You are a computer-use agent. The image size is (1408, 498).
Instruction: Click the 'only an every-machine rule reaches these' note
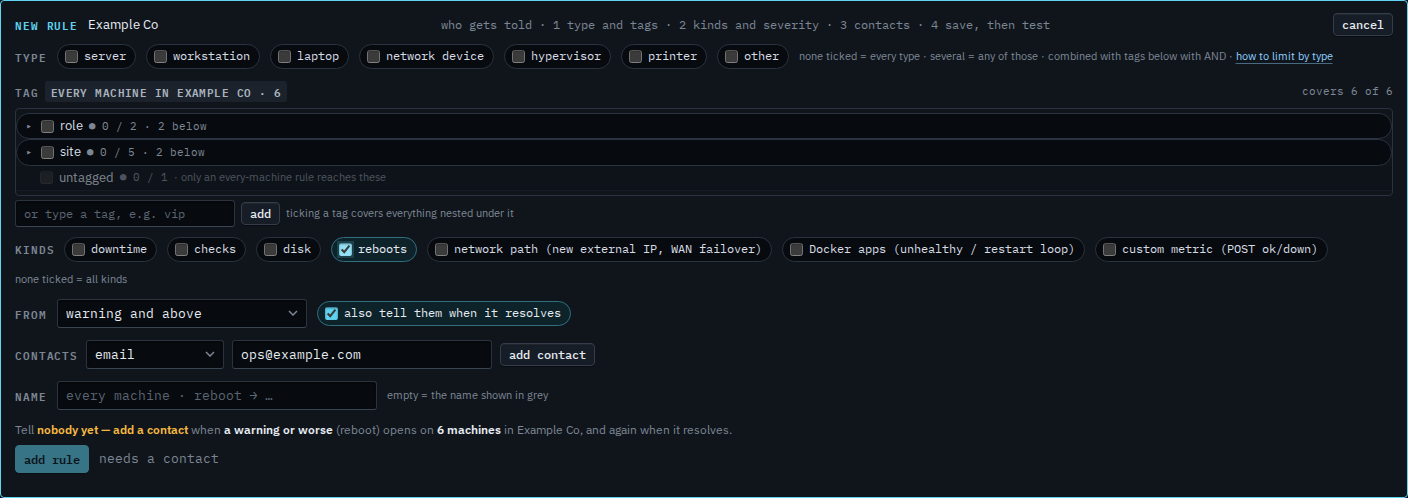(284, 178)
